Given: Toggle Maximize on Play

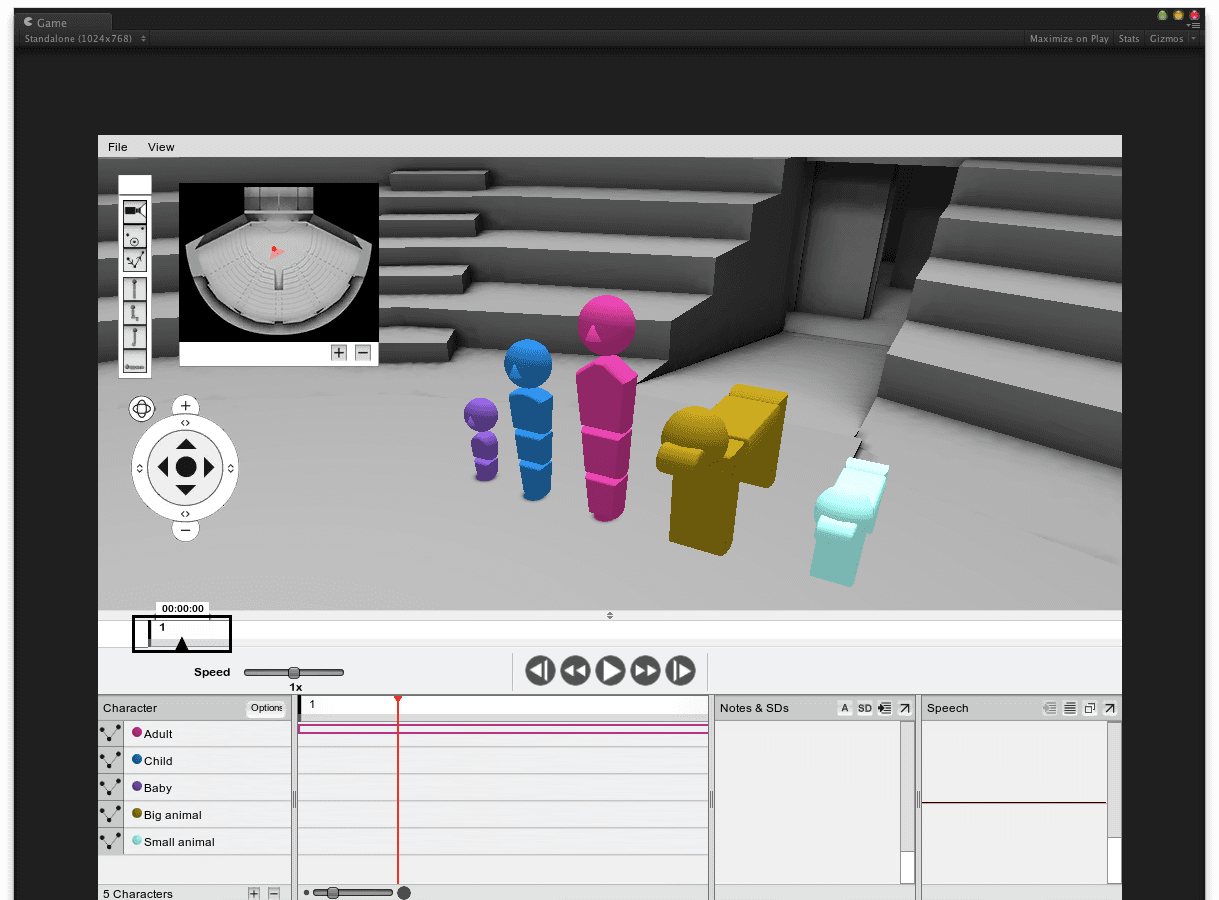Looking at the screenshot, I should pos(1070,39).
